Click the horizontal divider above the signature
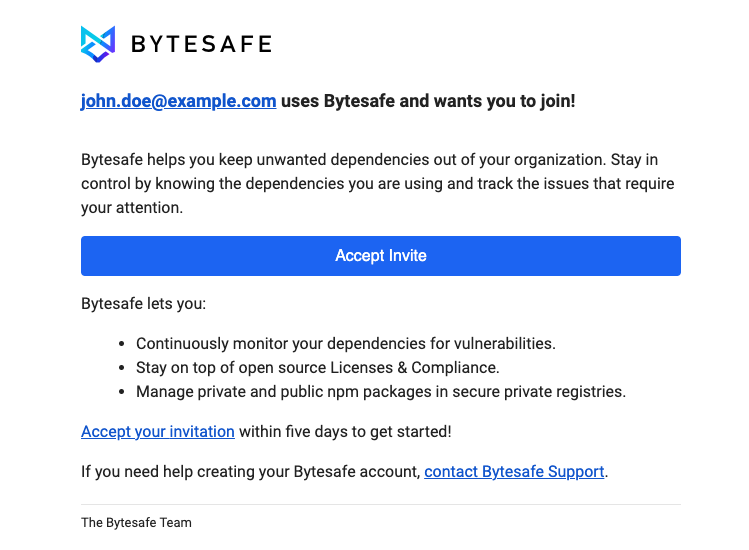The height and width of the screenshot is (550, 749). 381,504
